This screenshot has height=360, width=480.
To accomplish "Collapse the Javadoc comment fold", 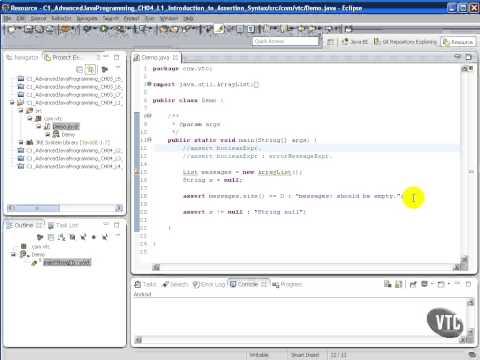I will tap(149, 116).
